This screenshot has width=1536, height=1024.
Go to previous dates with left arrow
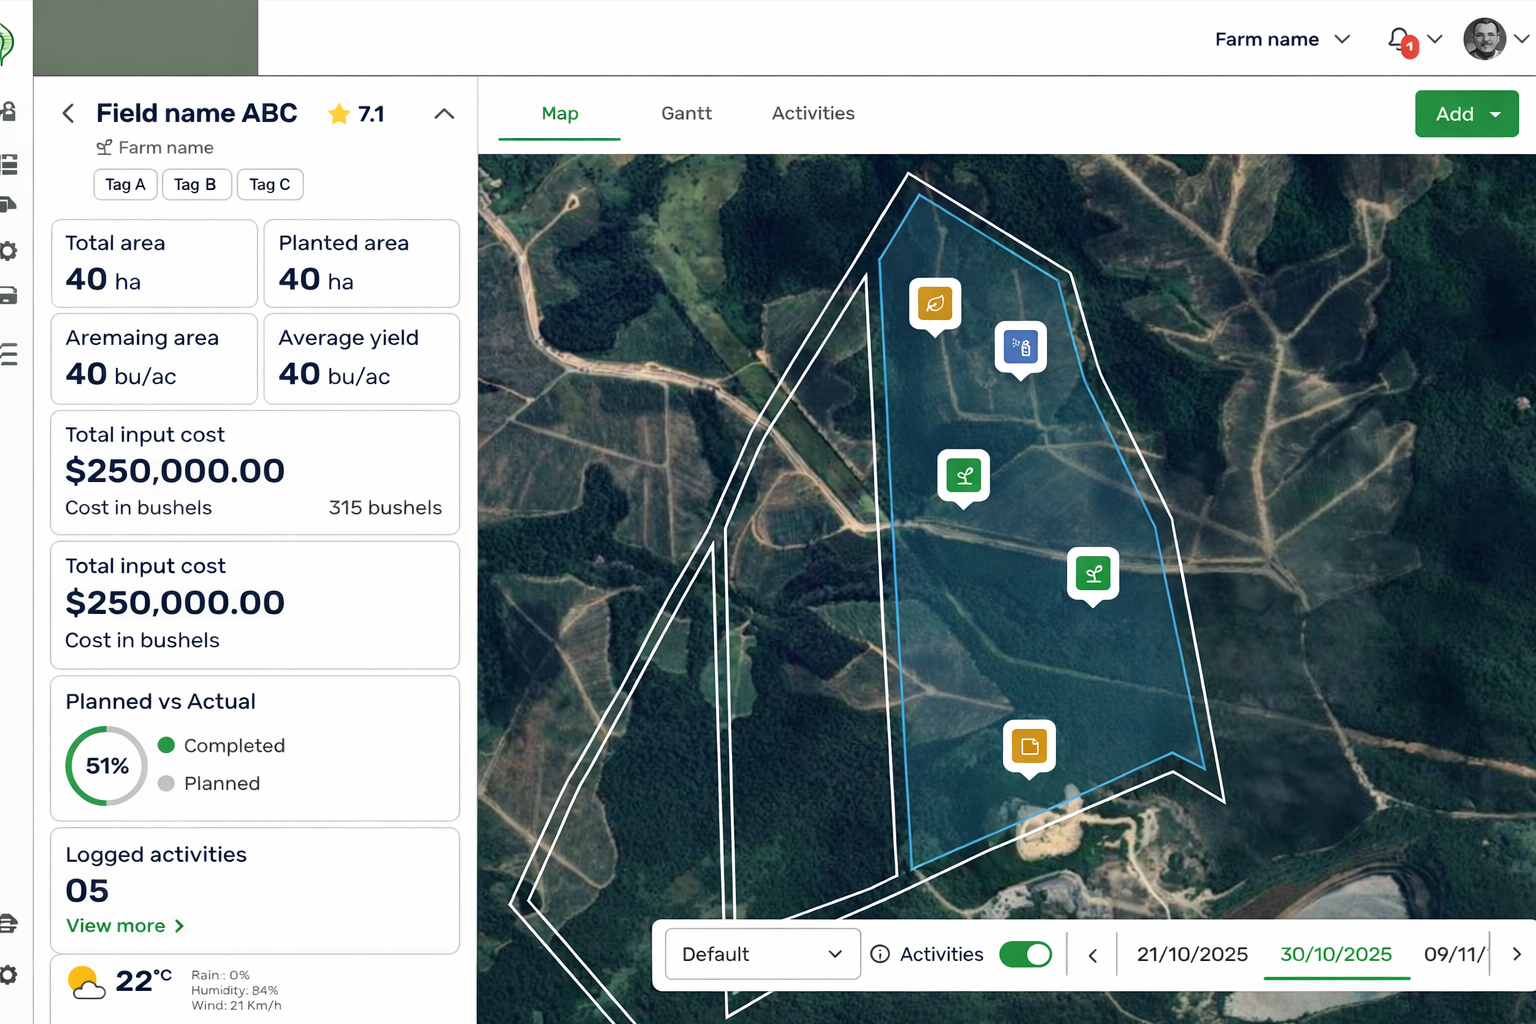pyautogui.click(x=1093, y=955)
